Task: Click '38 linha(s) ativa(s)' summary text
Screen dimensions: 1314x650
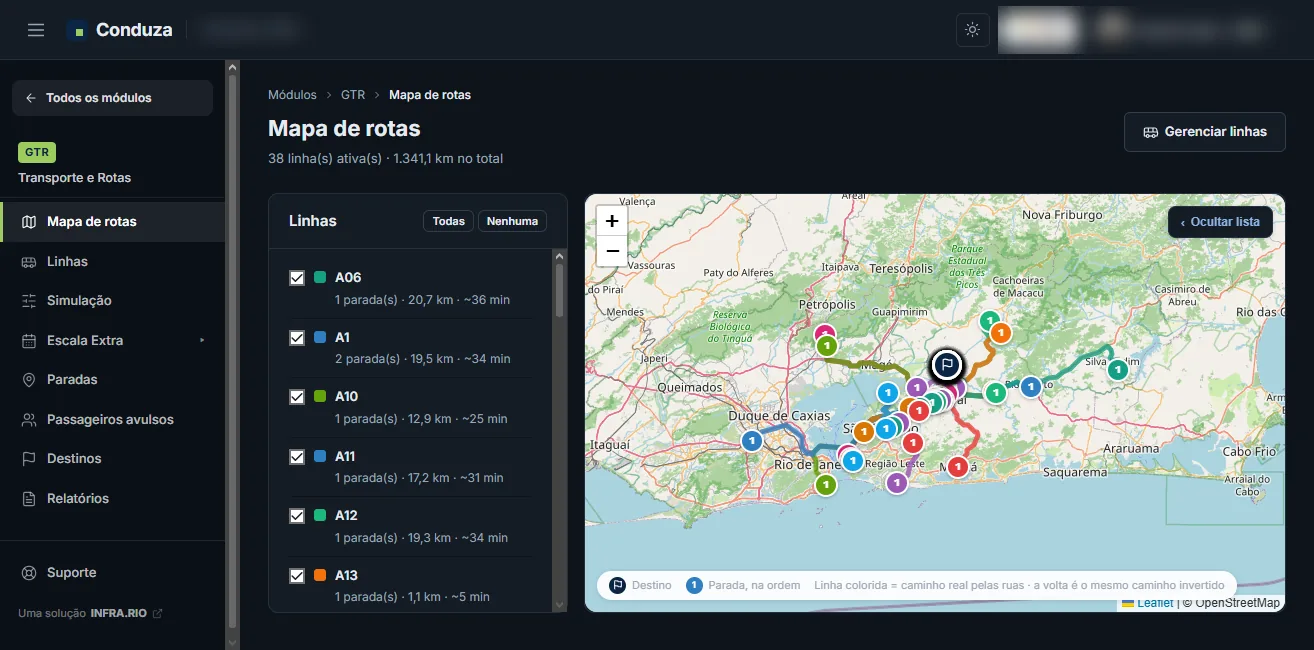Action: point(325,159)
